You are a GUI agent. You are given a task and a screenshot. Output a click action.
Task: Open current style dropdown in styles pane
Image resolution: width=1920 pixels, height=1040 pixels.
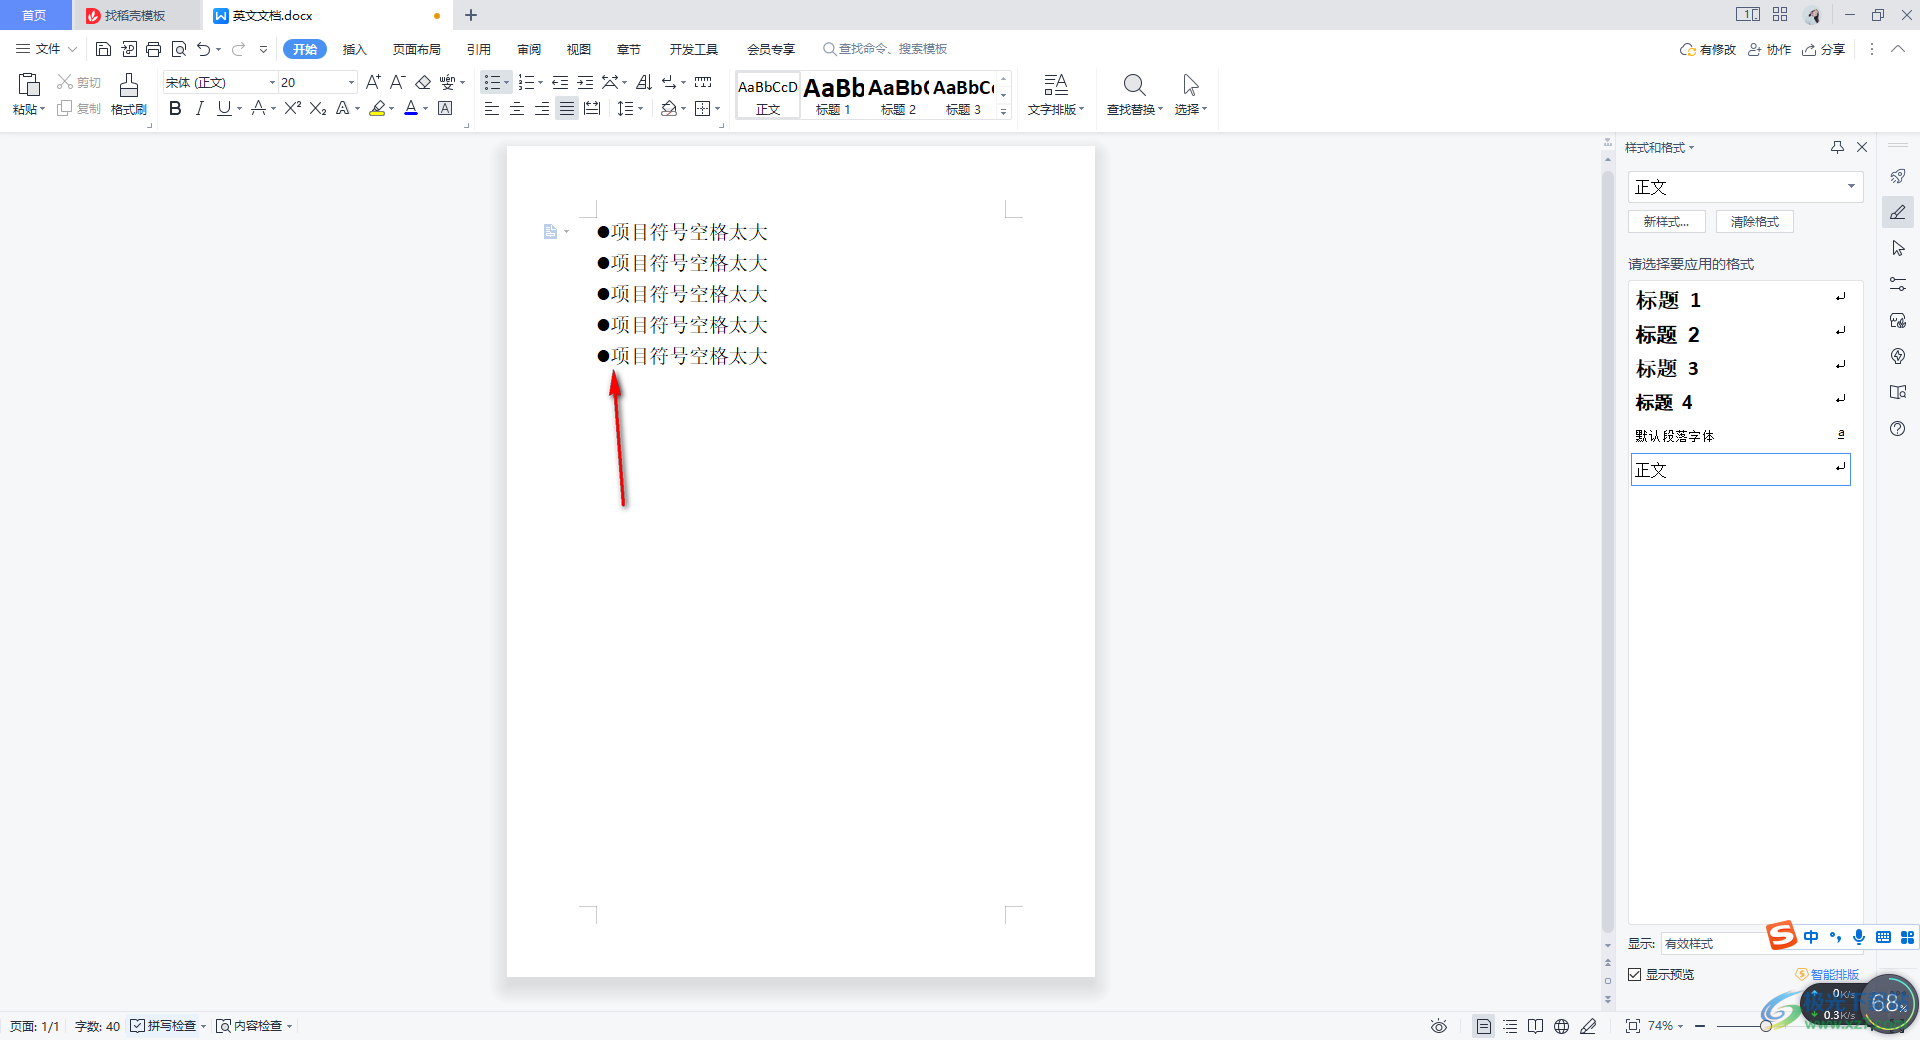click(x=1851, y=186)
